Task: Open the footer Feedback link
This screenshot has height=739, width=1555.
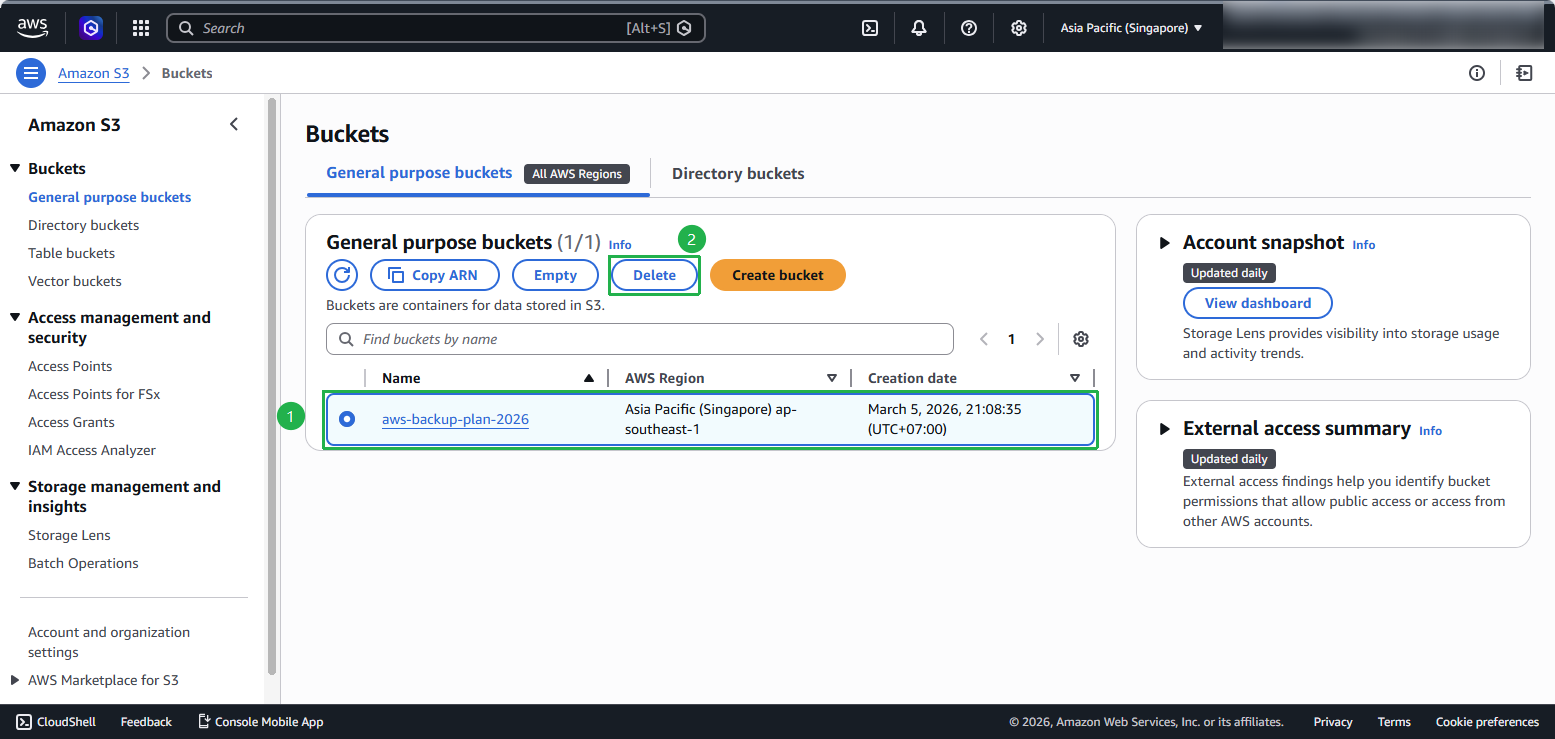Action: point(146,722)
